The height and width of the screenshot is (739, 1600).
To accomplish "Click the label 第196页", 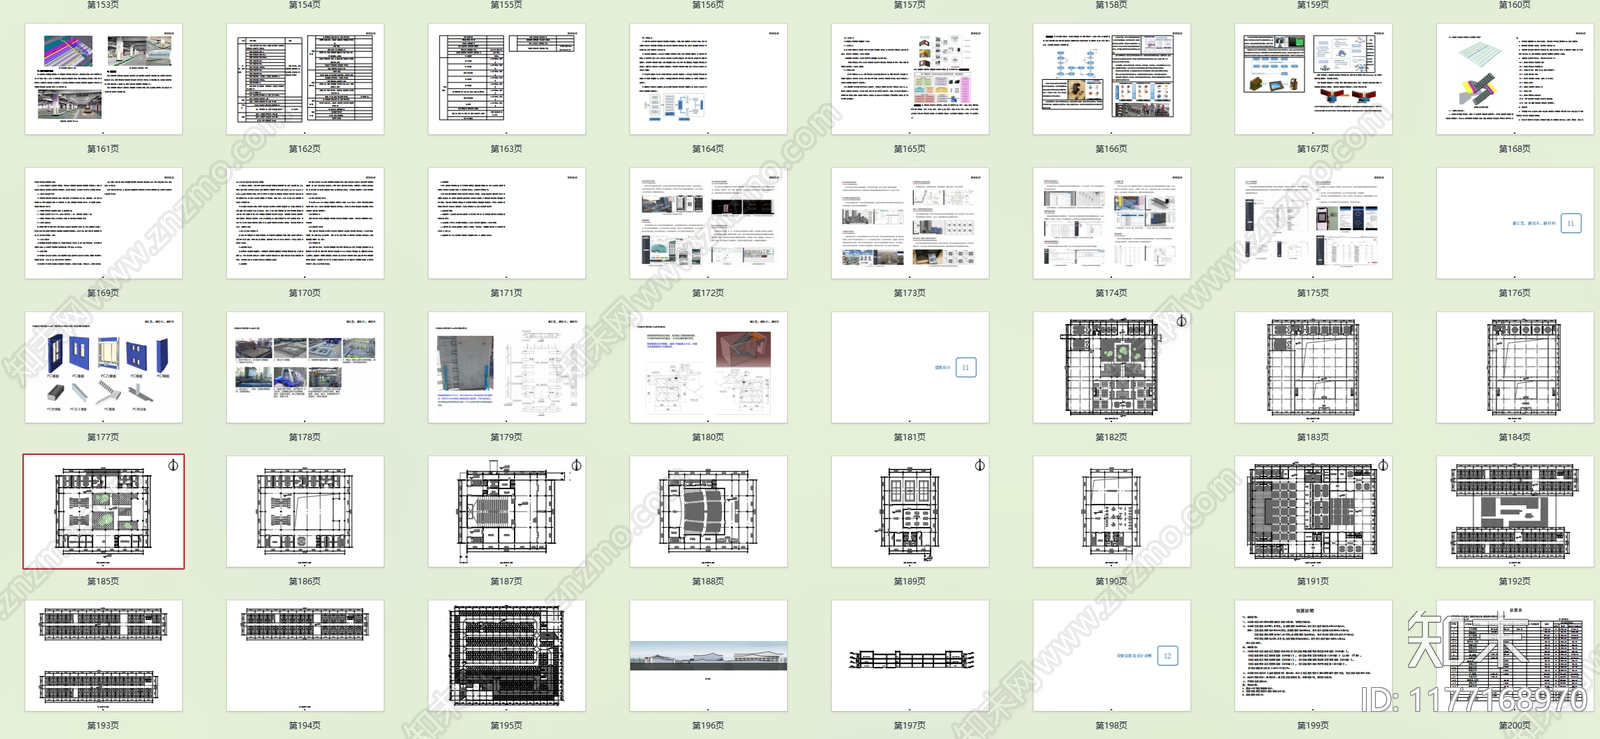I will 708,725.
